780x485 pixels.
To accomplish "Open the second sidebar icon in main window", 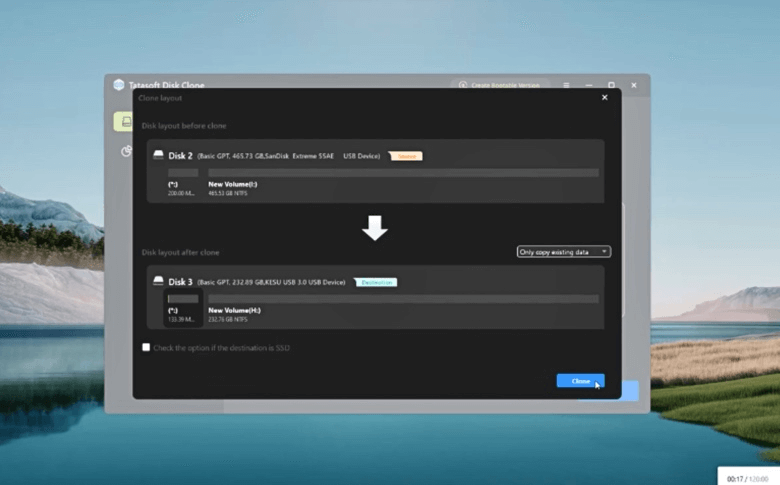I will click(x=126, y=151).
